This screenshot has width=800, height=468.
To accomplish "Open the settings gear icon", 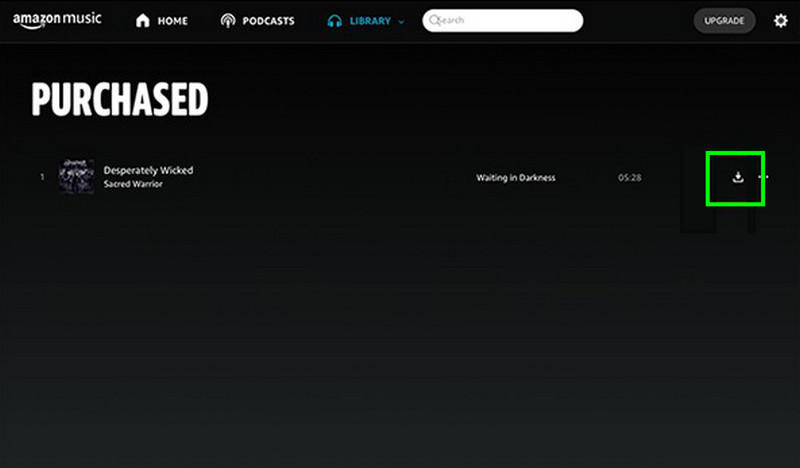I will click(x=781, y=21).
